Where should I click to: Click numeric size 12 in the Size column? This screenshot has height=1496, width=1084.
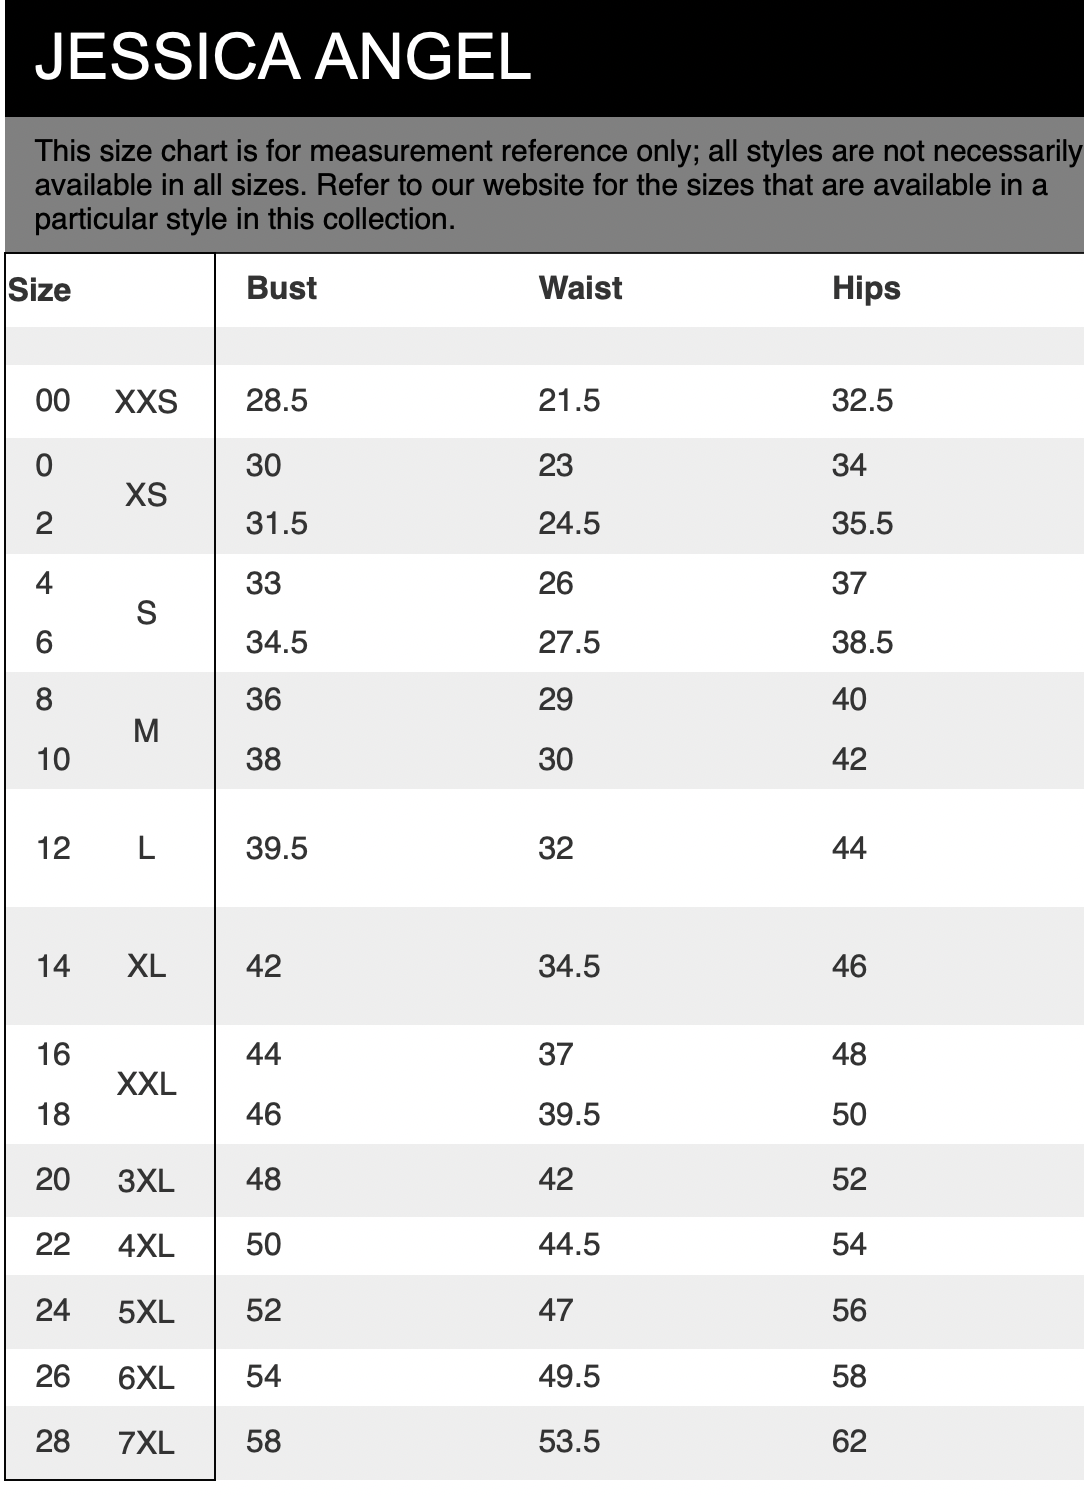[x=53, y=848]
